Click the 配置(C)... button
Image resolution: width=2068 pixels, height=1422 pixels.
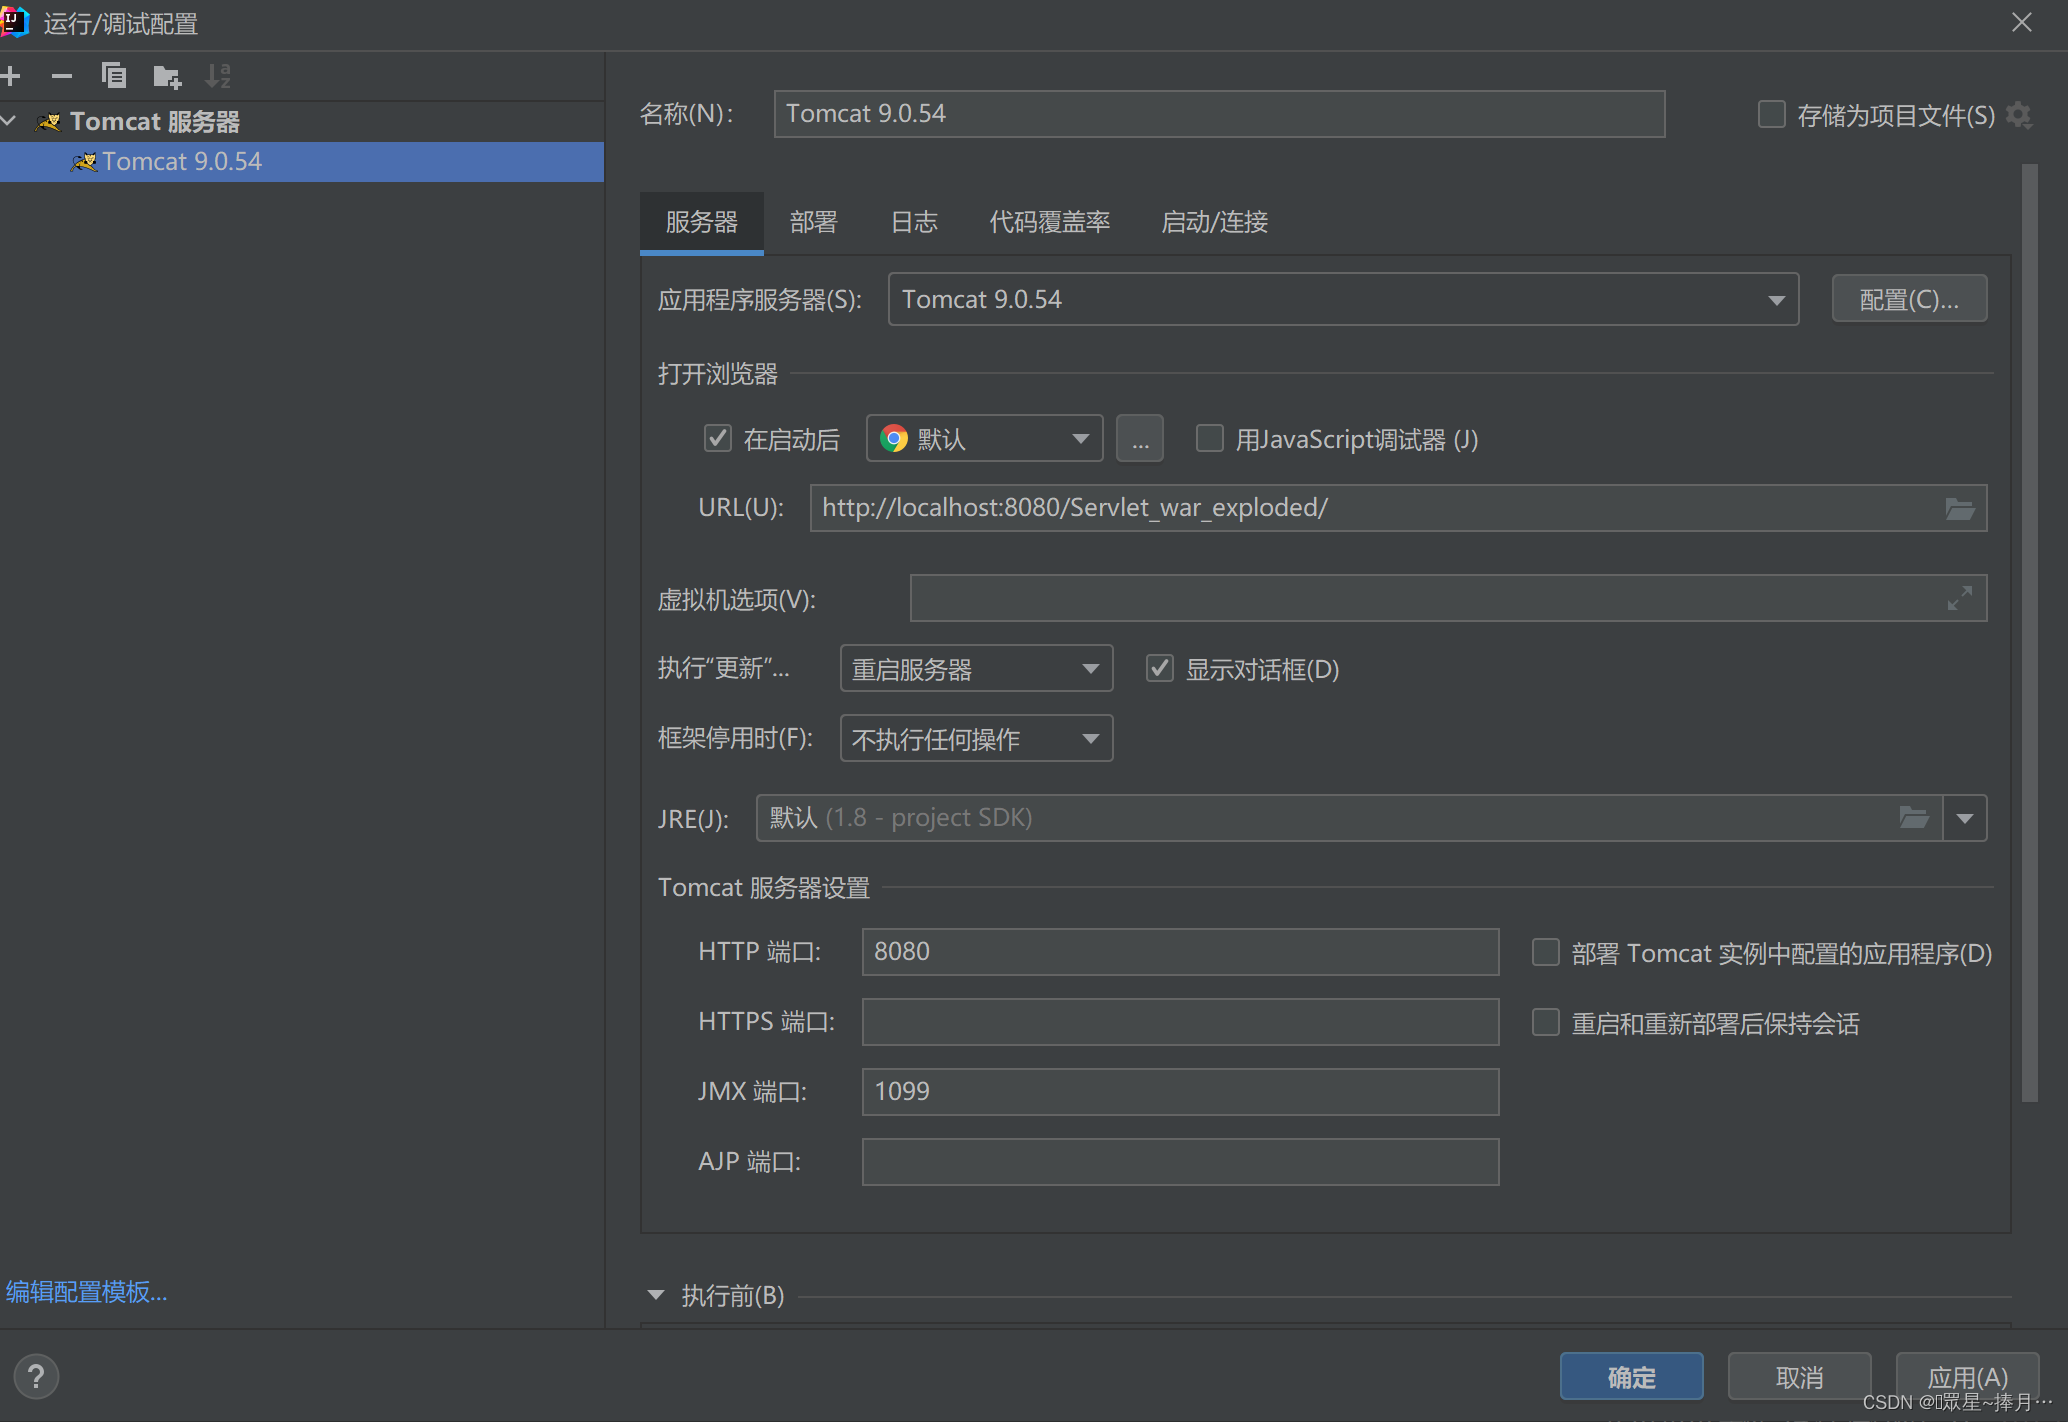click(x=1909, y=299)
